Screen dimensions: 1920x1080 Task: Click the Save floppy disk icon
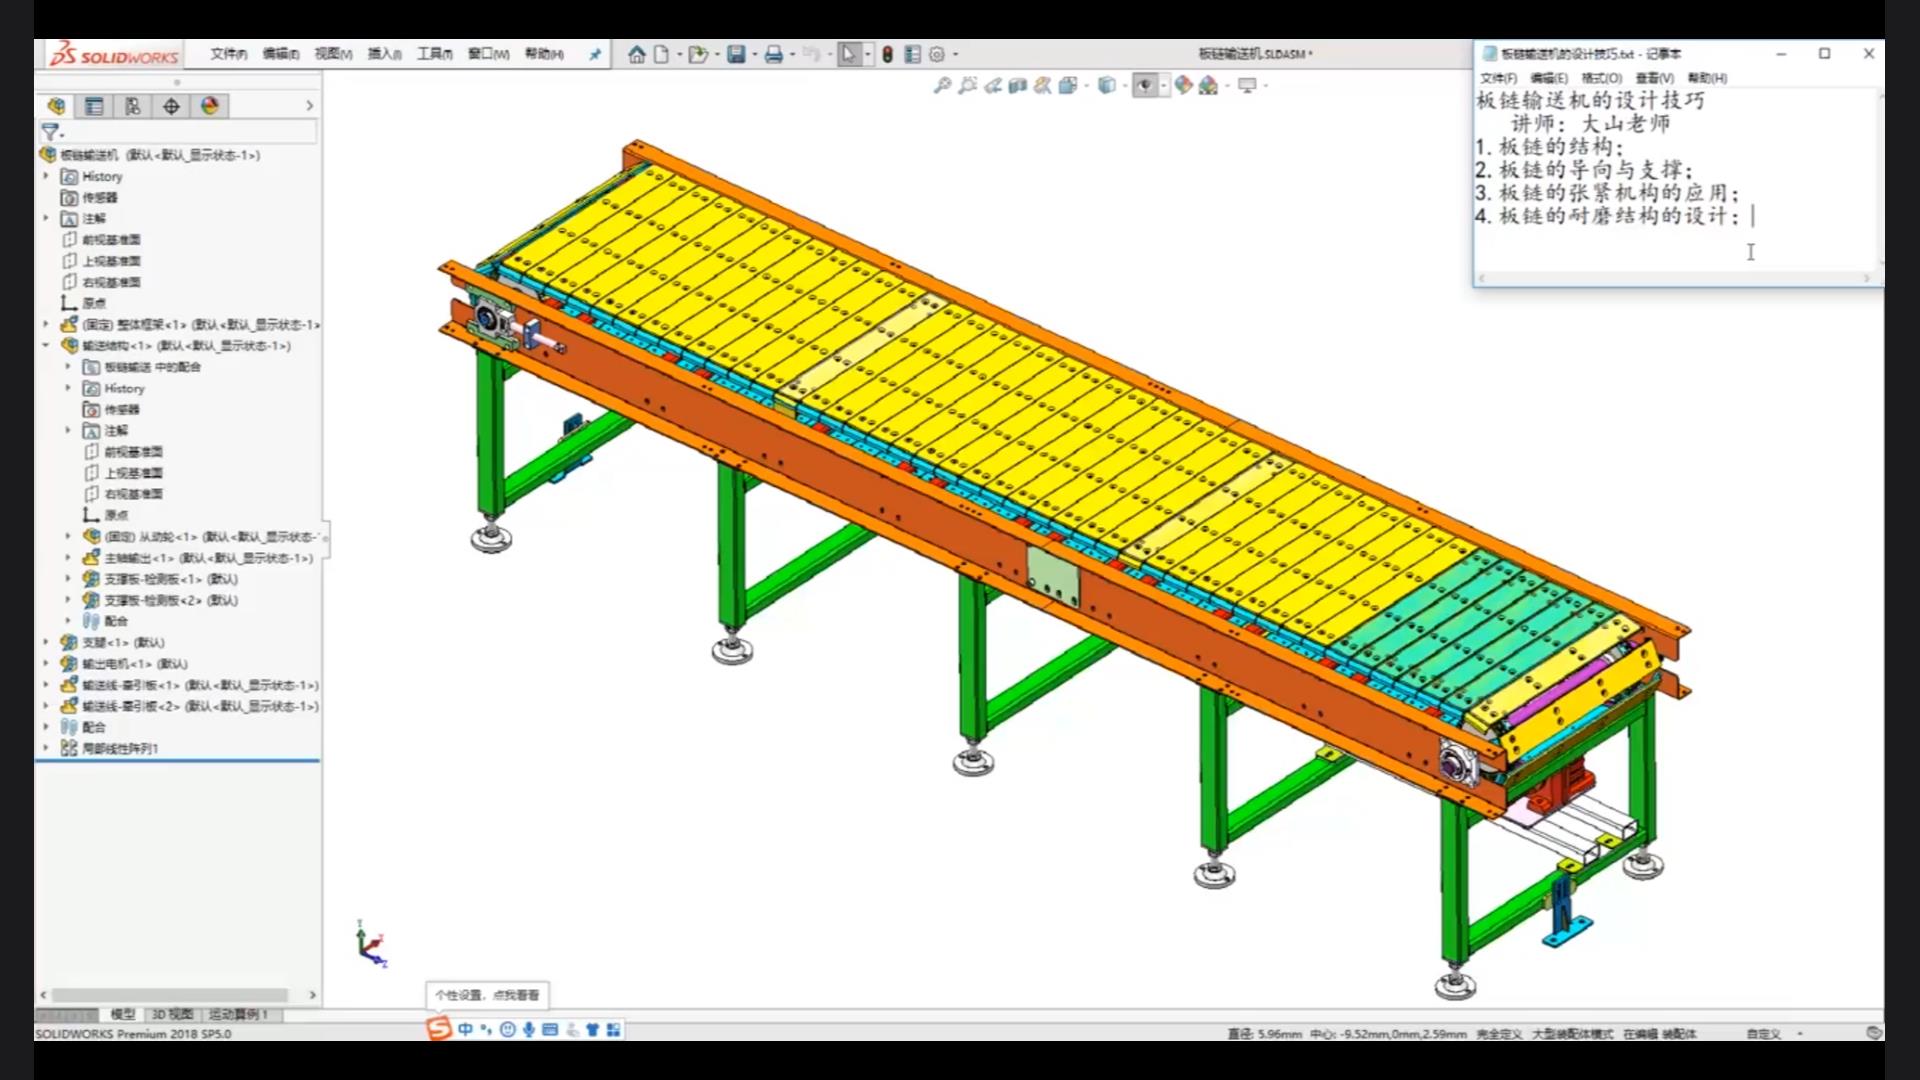click(736, 54)
